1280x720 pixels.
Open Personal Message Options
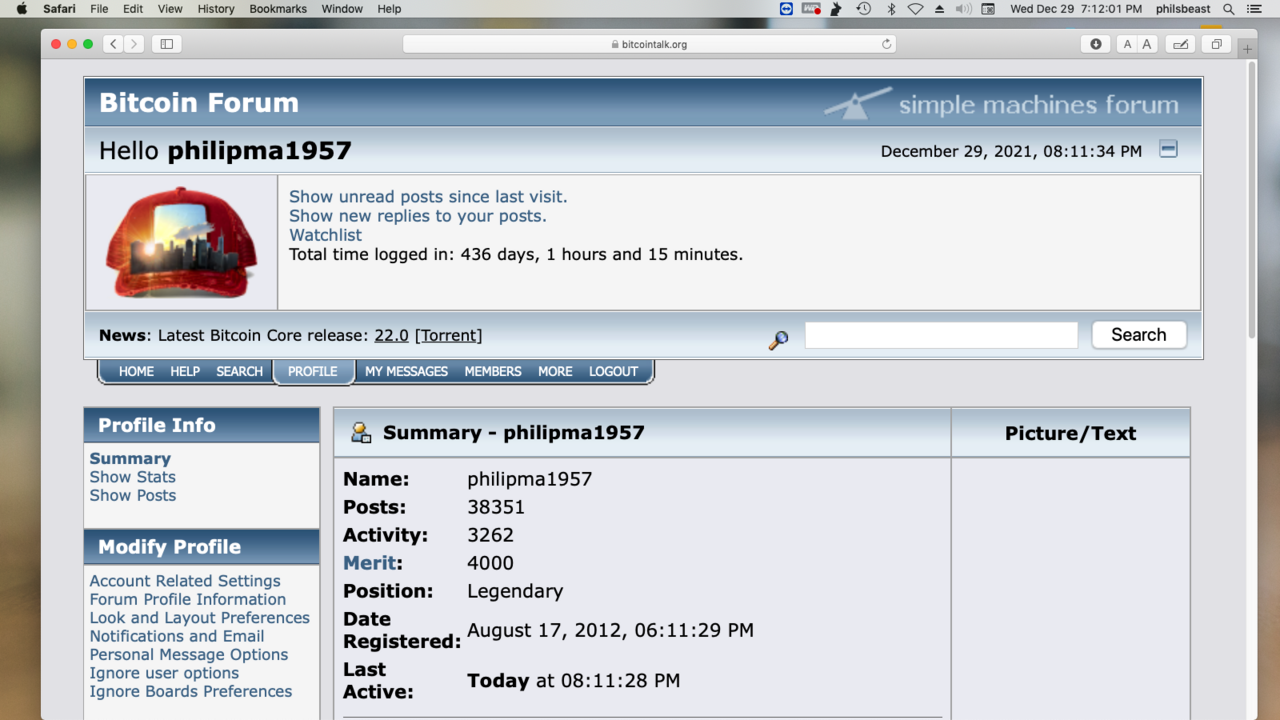[189, 655]
